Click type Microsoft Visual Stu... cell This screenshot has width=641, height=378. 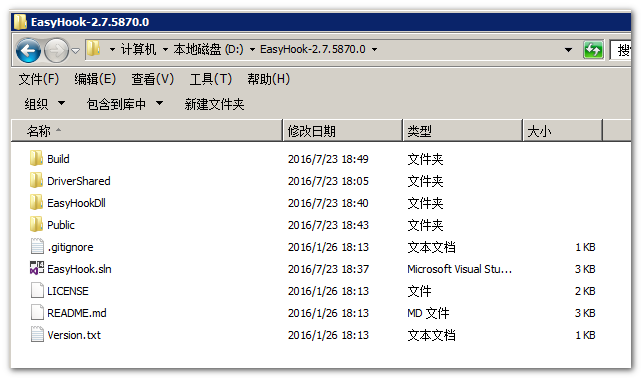pos(459,269)
